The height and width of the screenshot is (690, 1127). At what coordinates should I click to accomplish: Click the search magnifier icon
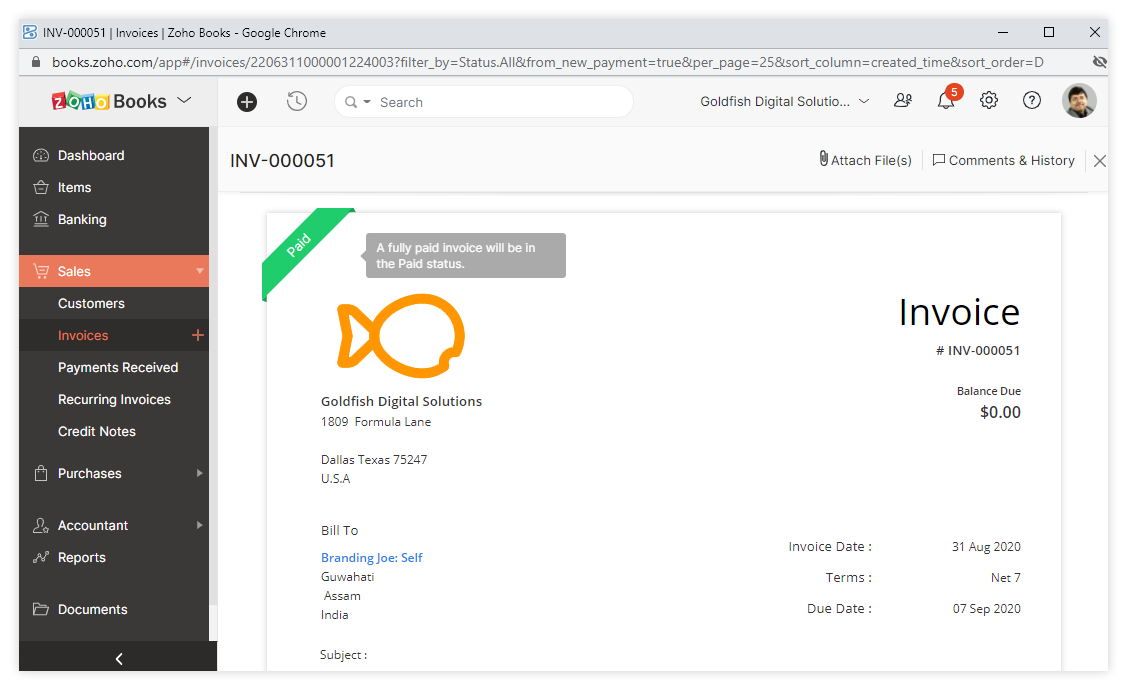click(351, 102)
